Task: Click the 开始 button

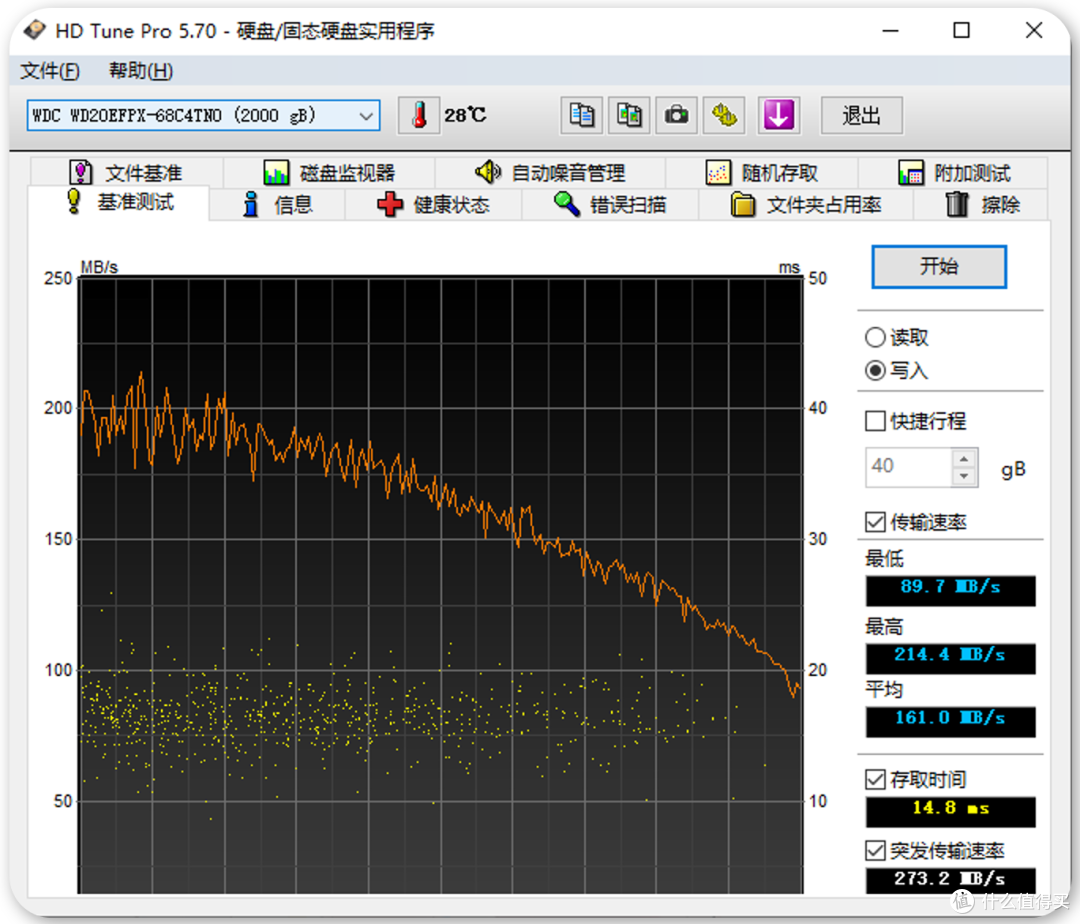Action: [939, 266]
